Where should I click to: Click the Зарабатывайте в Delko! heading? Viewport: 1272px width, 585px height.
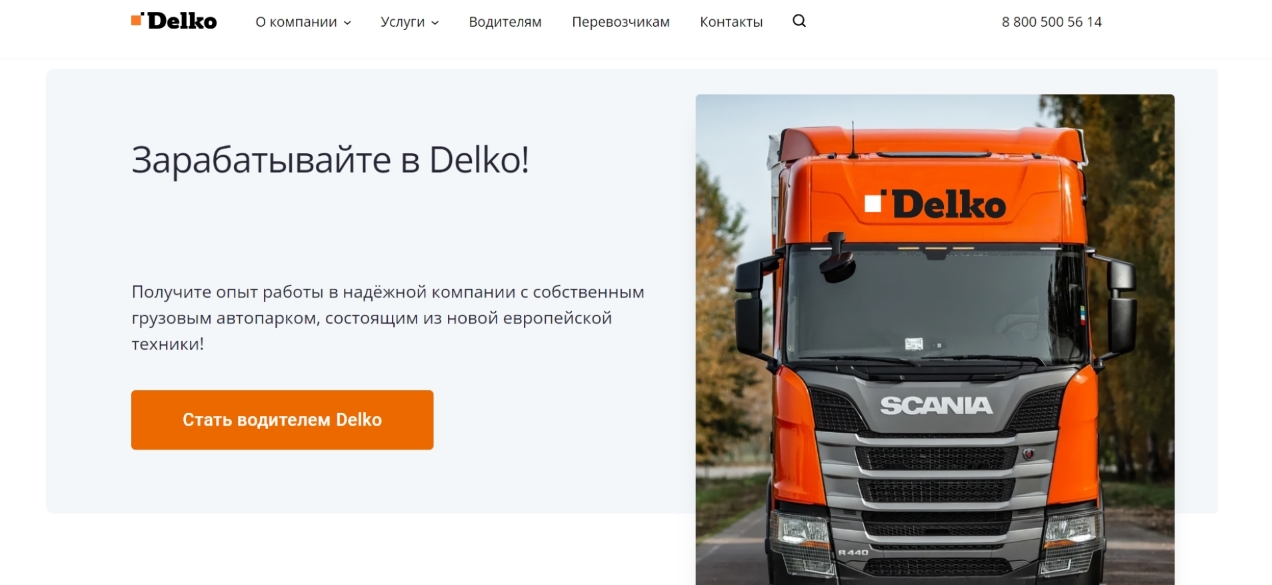pos(330,160)
